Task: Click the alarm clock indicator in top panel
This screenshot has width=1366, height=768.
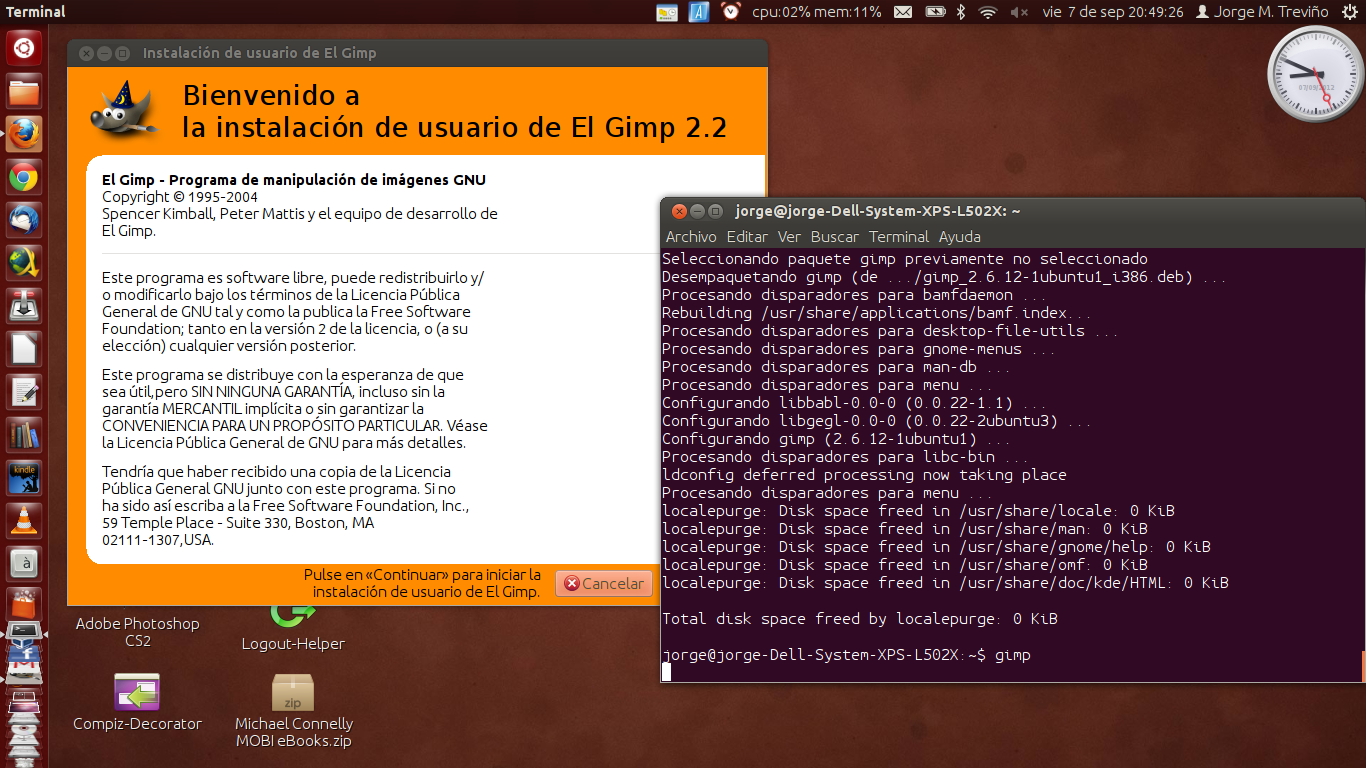Action: point(731,12)
